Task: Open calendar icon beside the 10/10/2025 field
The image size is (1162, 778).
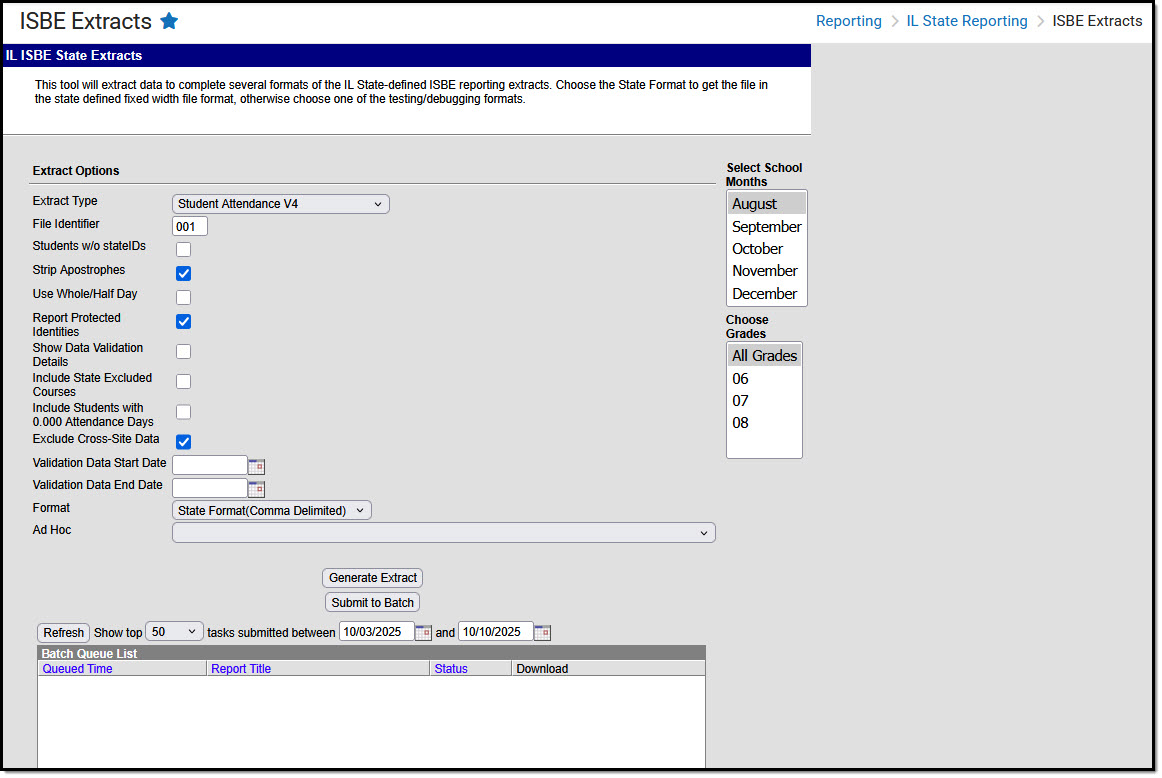Action: tap(542, 631)
